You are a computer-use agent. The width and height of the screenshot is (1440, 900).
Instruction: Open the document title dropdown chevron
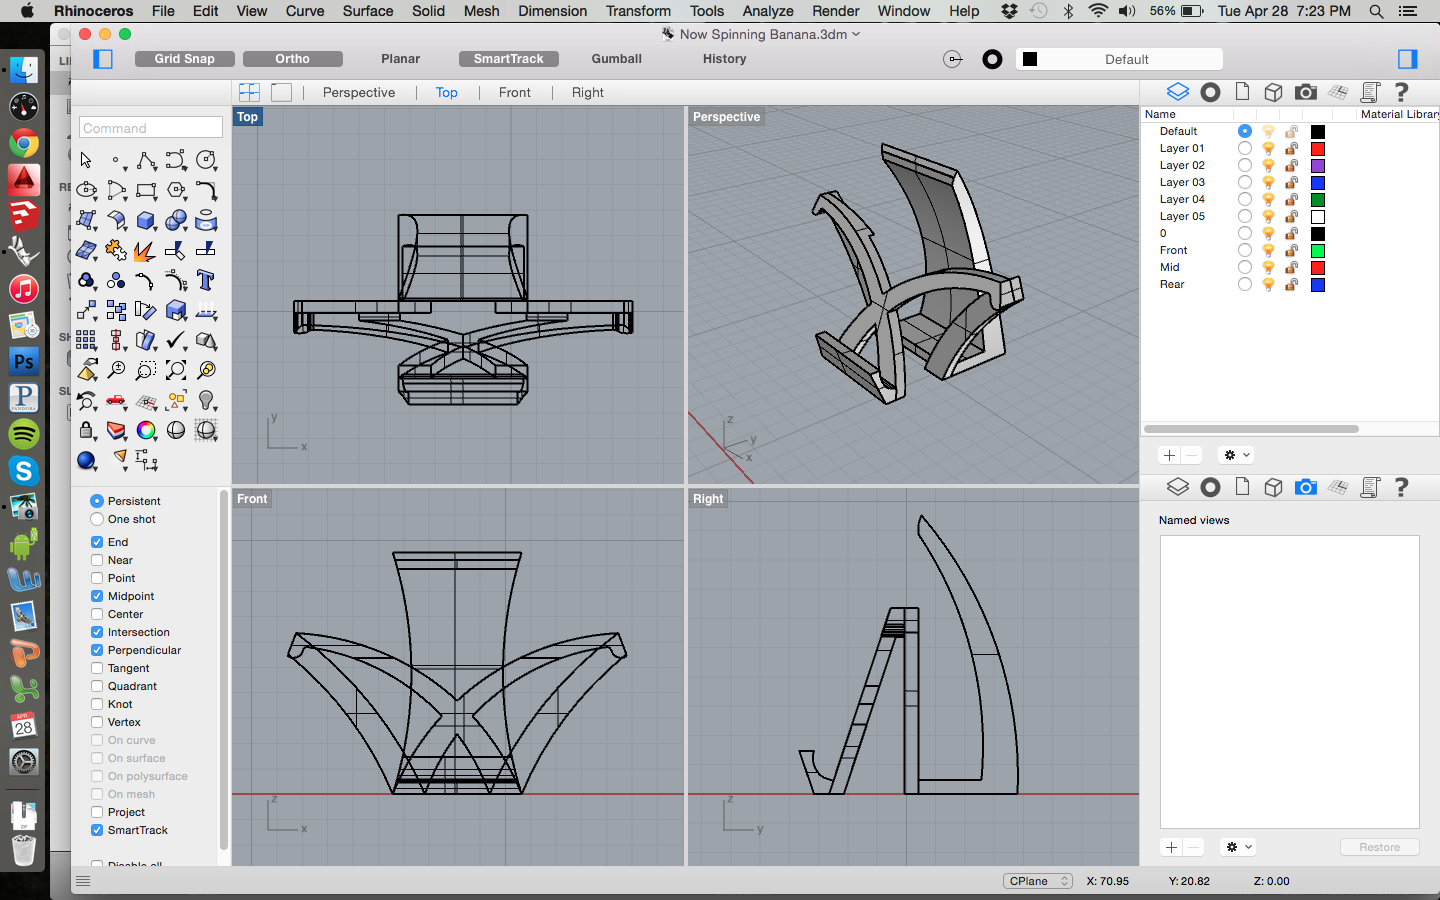pyautogui.click(x=856, y=34)
